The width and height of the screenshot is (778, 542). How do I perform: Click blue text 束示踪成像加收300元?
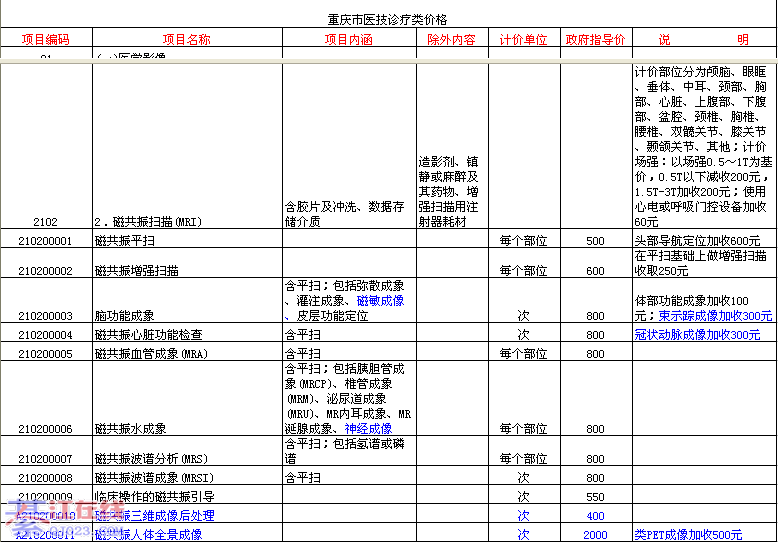tap(715, 316)
